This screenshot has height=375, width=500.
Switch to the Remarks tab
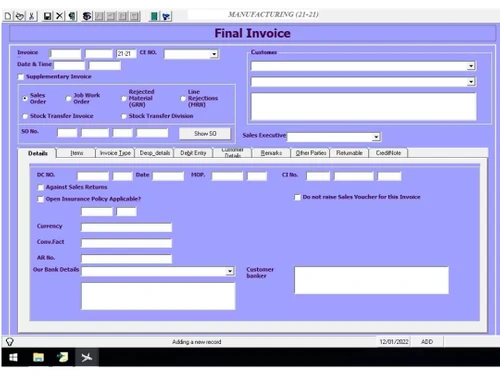tap(271, 153)
